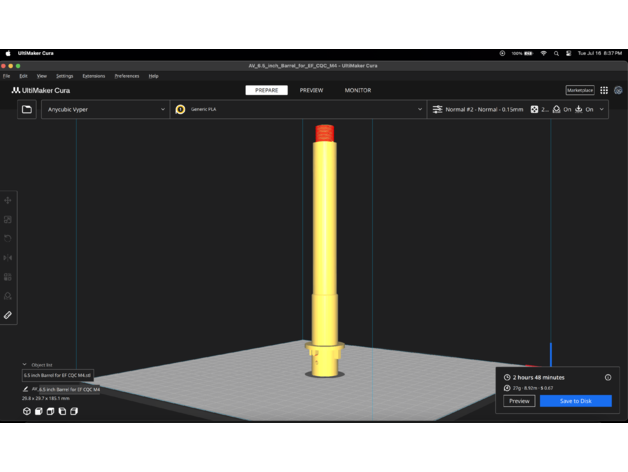Select the 6.5 inch Barrel stl list item

coord(58,376)
